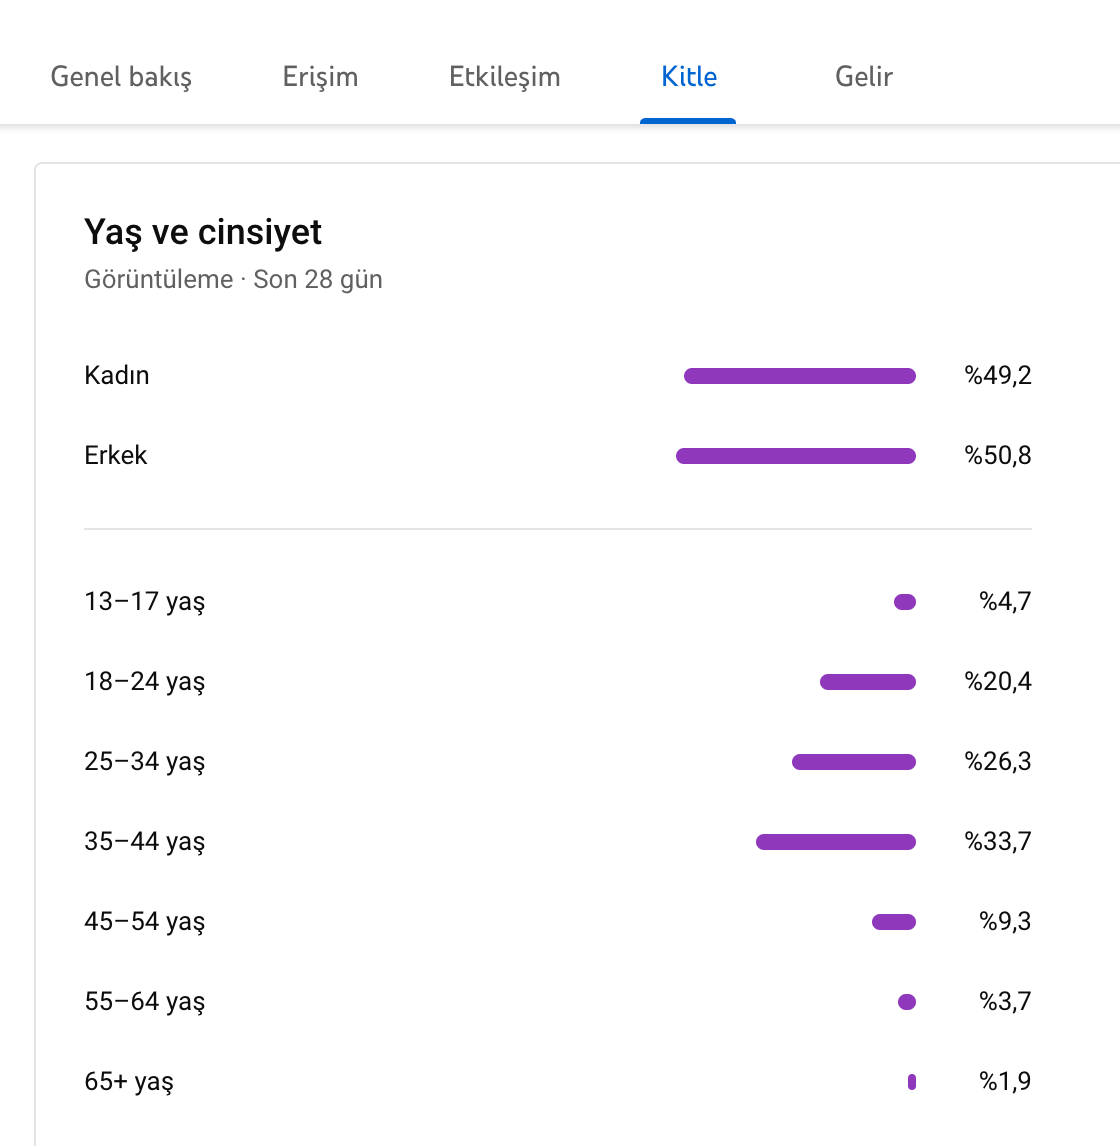Click the Kadın percentage bar

800,376
